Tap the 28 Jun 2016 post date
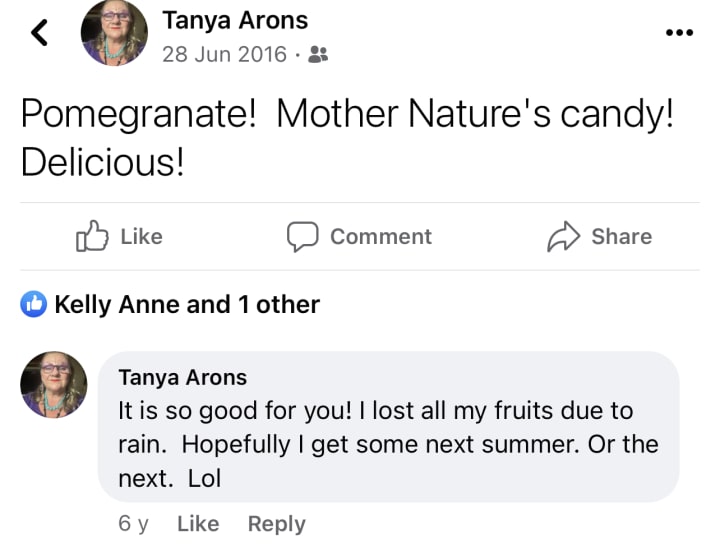This screenshot has height=548, width=720. [x=224, y=54]
